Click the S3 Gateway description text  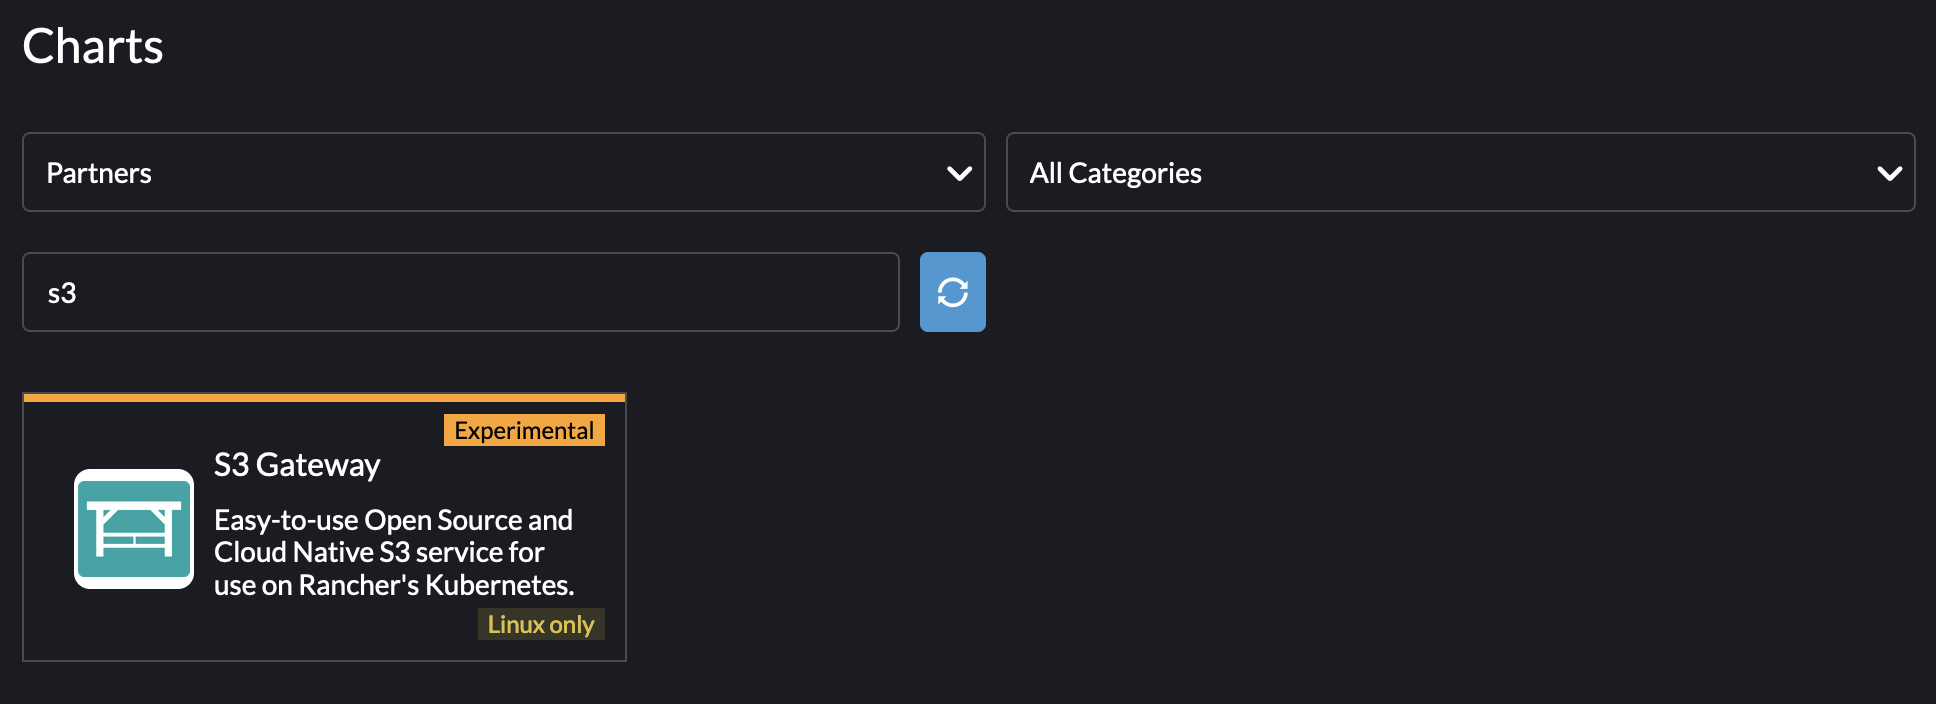tap(394, 552)
